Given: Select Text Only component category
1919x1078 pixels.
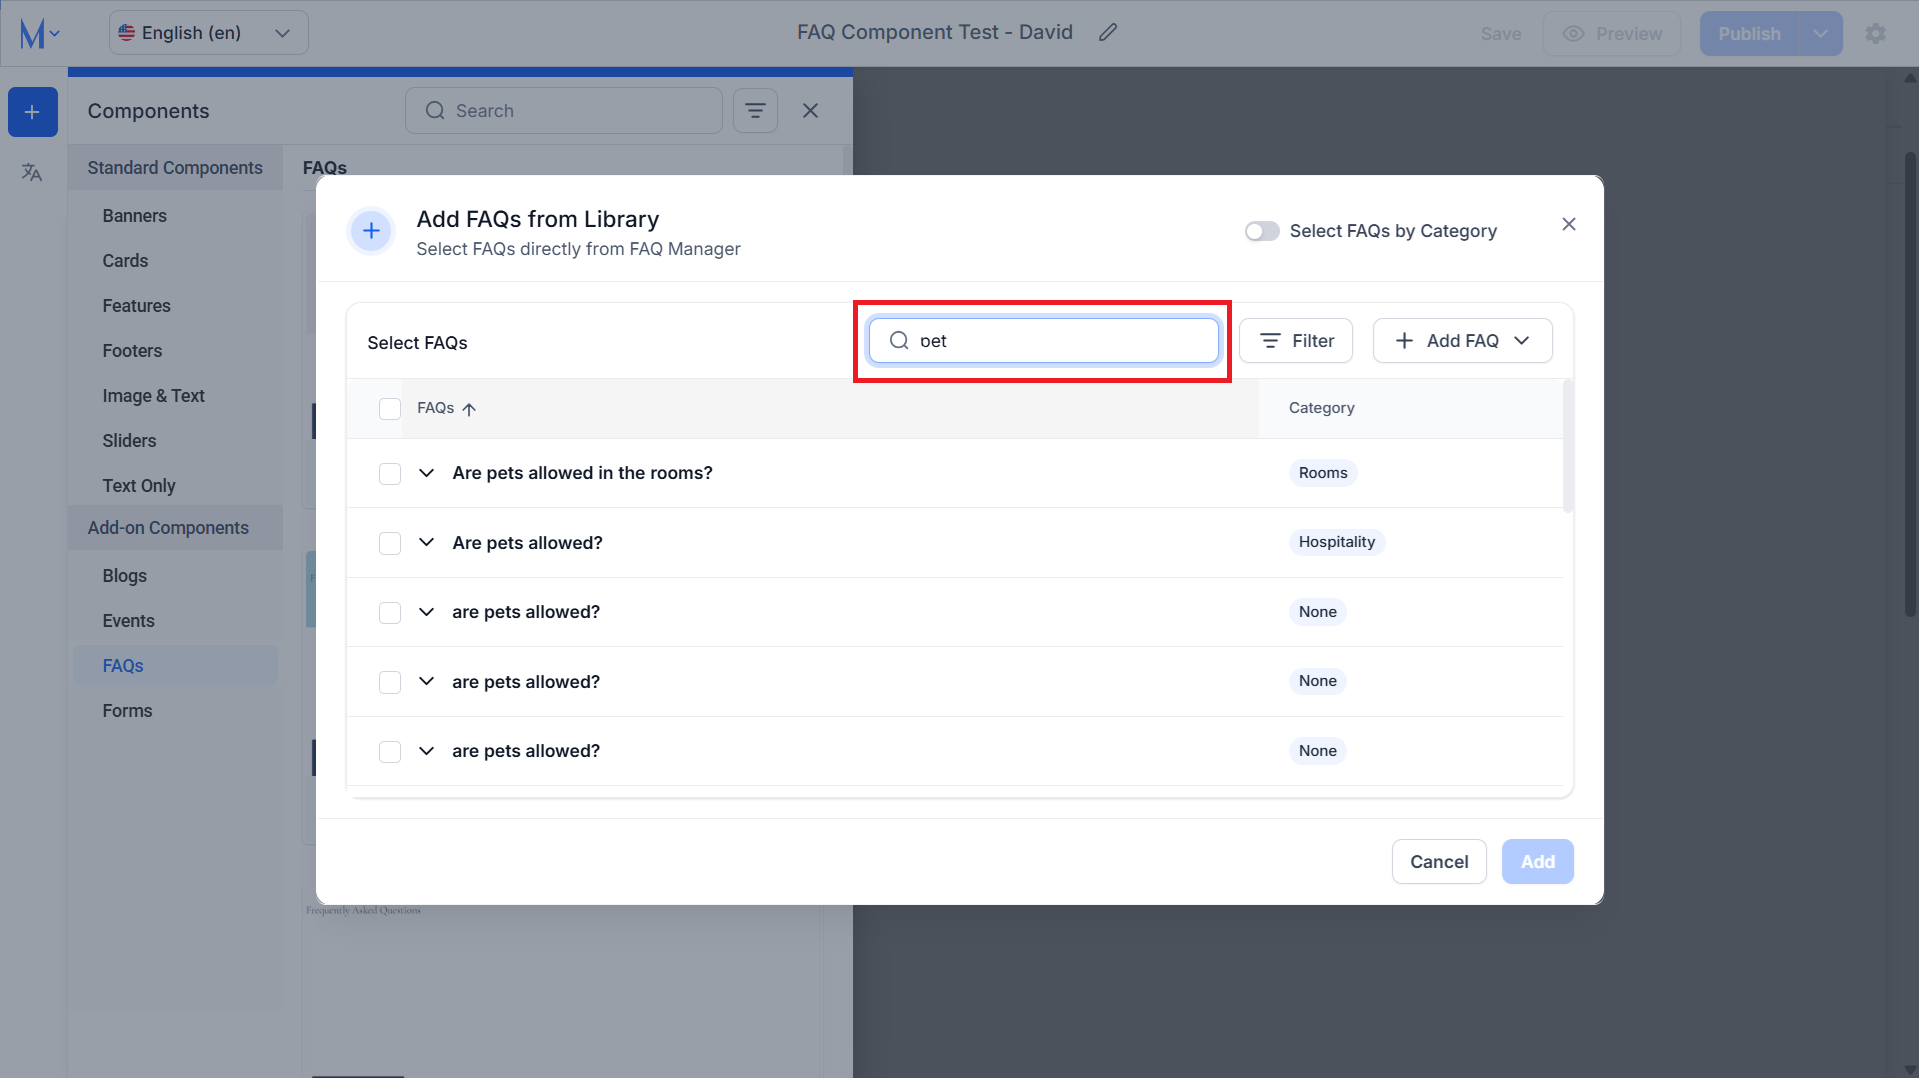Looking at the screenshot, I should pyautogui.click(x=139, y=486).
